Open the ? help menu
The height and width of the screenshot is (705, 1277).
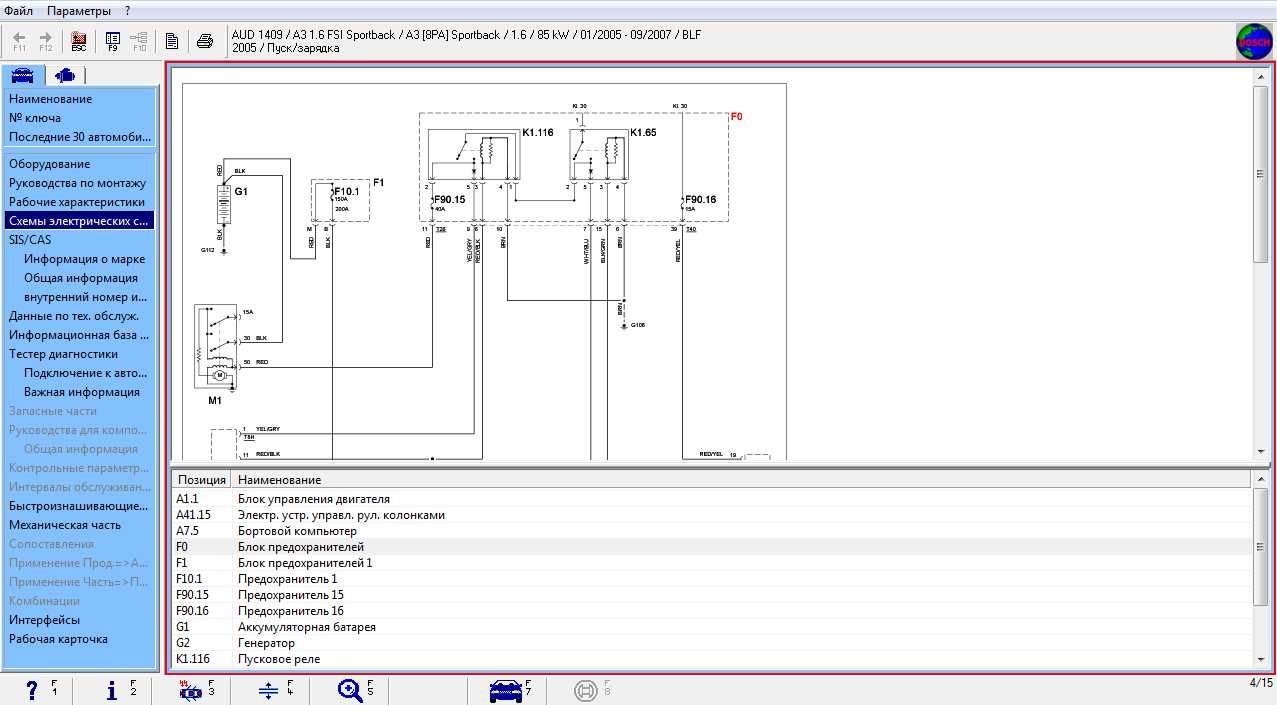[127, 10]
